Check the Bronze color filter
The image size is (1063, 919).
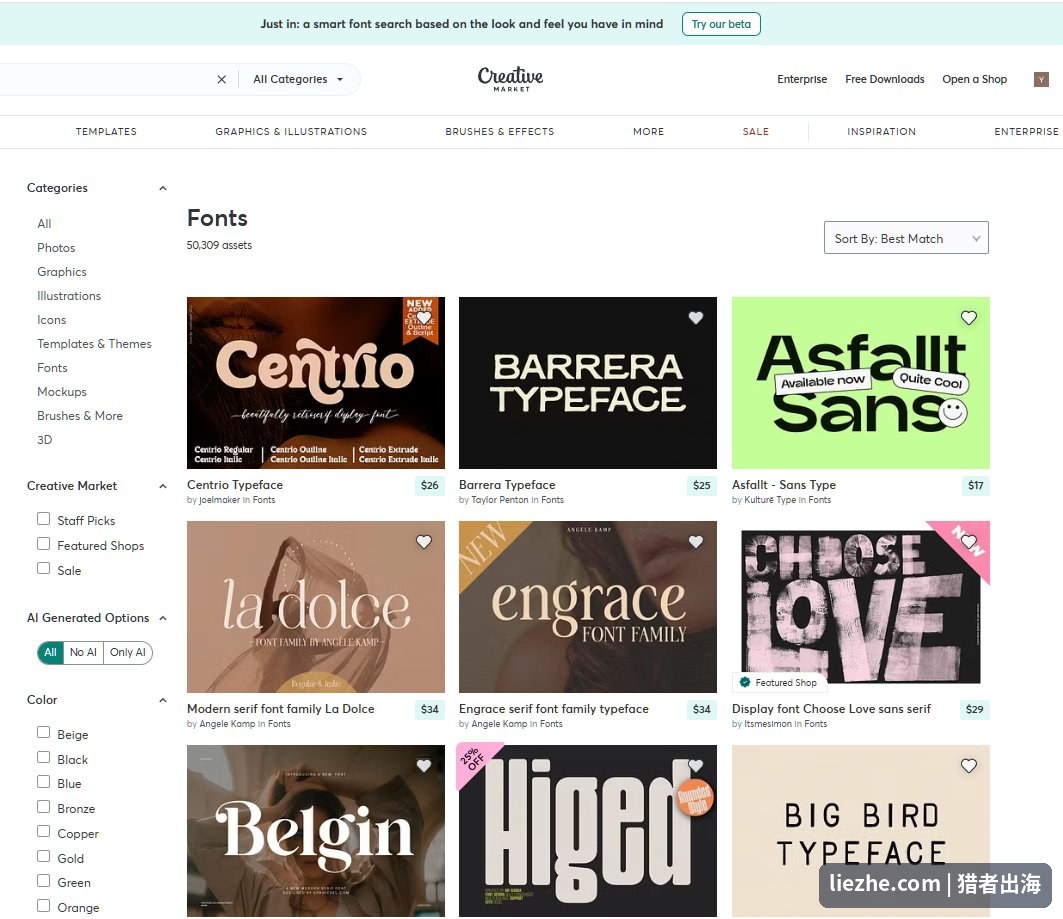click(43, 806)
